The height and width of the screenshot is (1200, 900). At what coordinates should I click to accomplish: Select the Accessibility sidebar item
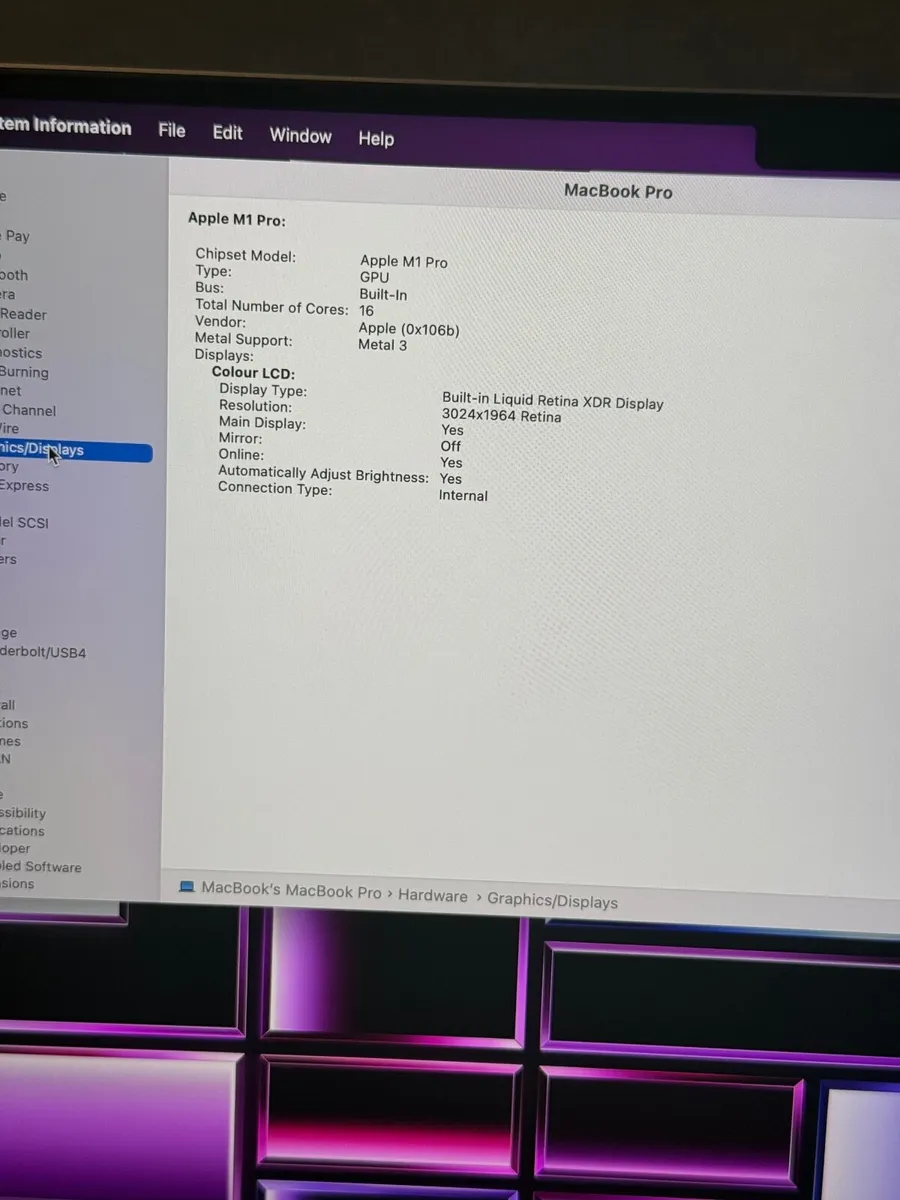tap(23, 813)
